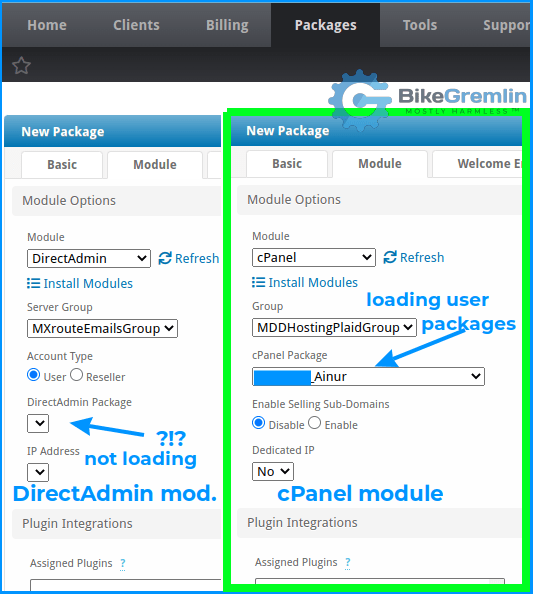
Task: Click the favorites star icon
Action: click(x=21, y=66)
